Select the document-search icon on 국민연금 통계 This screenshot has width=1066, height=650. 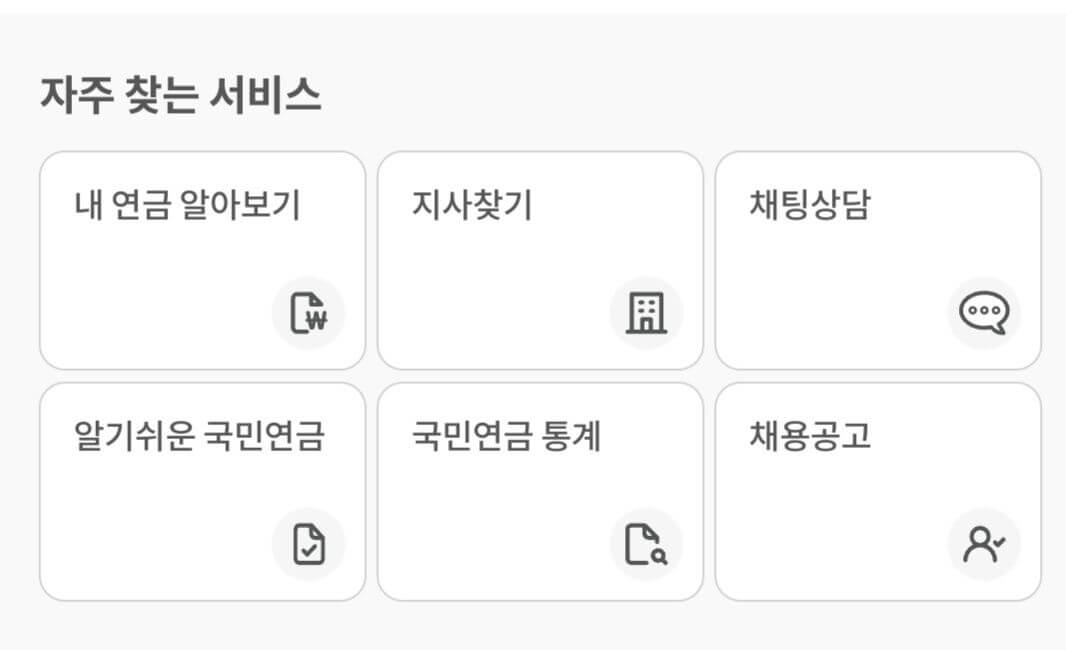click(648, 544)
